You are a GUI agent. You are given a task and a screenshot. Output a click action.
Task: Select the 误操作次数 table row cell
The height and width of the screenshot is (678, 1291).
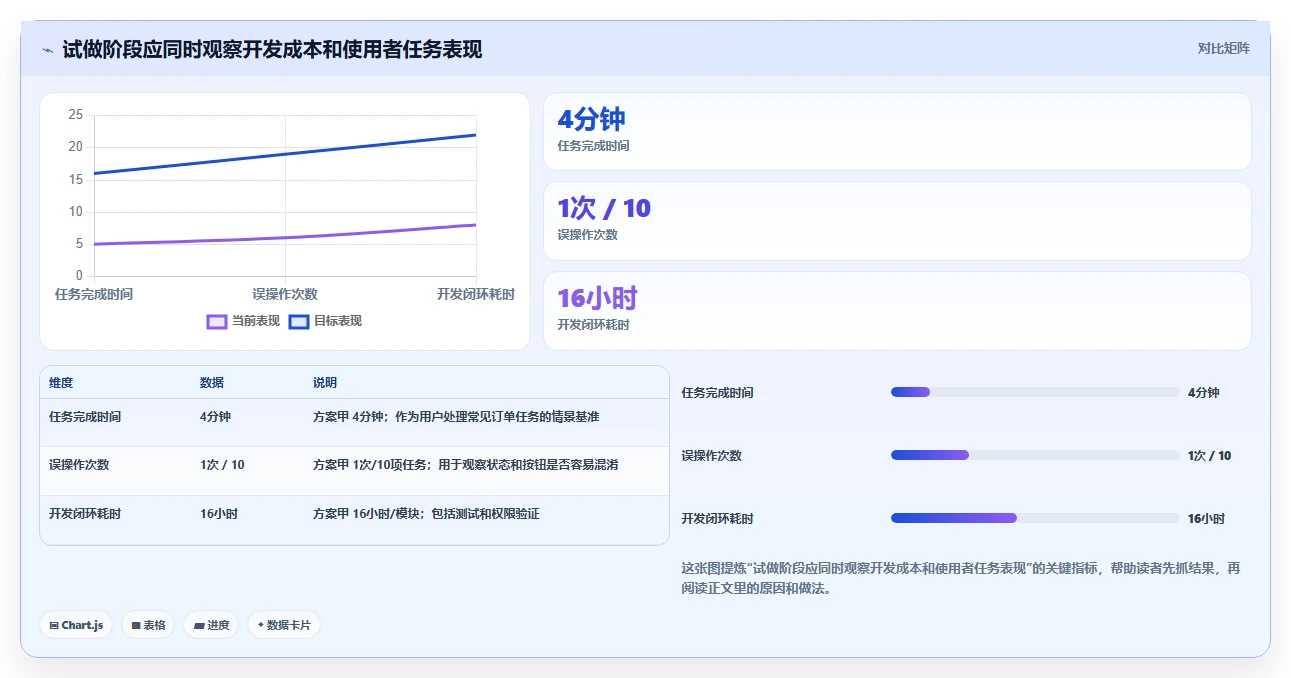pos(79,465)
